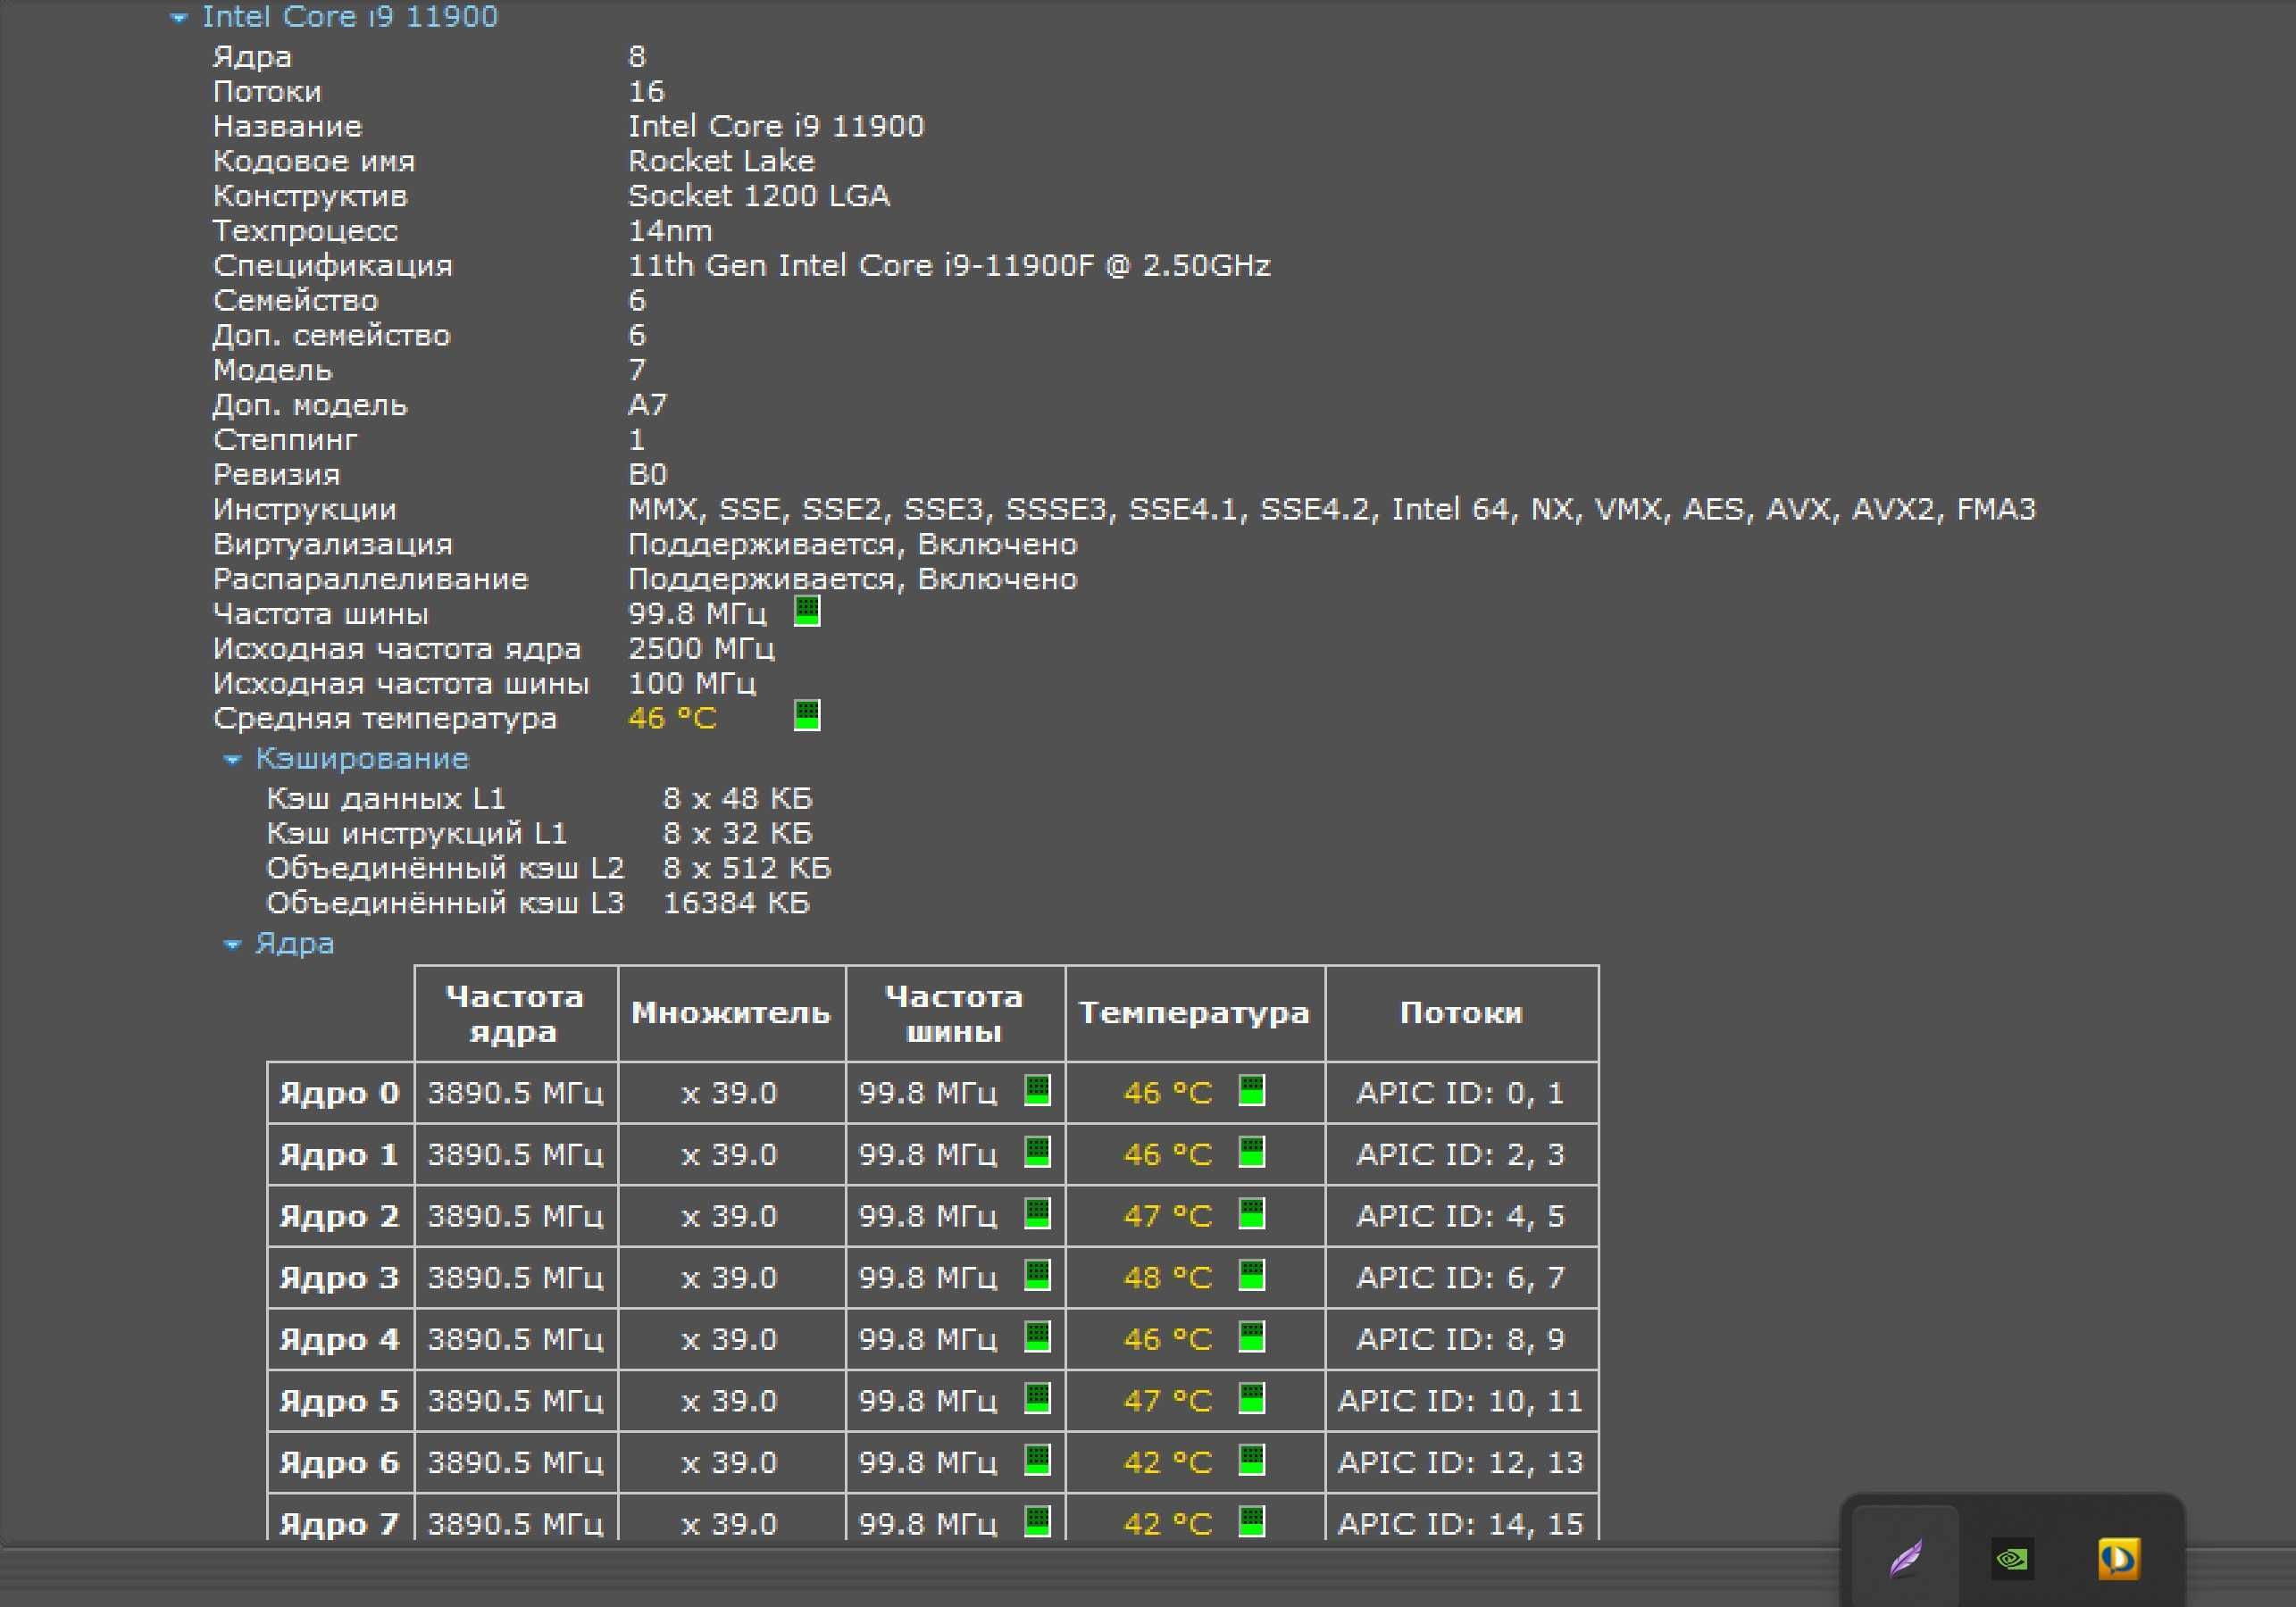Click the temperature graph icon for Ядро 2

[x=1252, y=1213]
